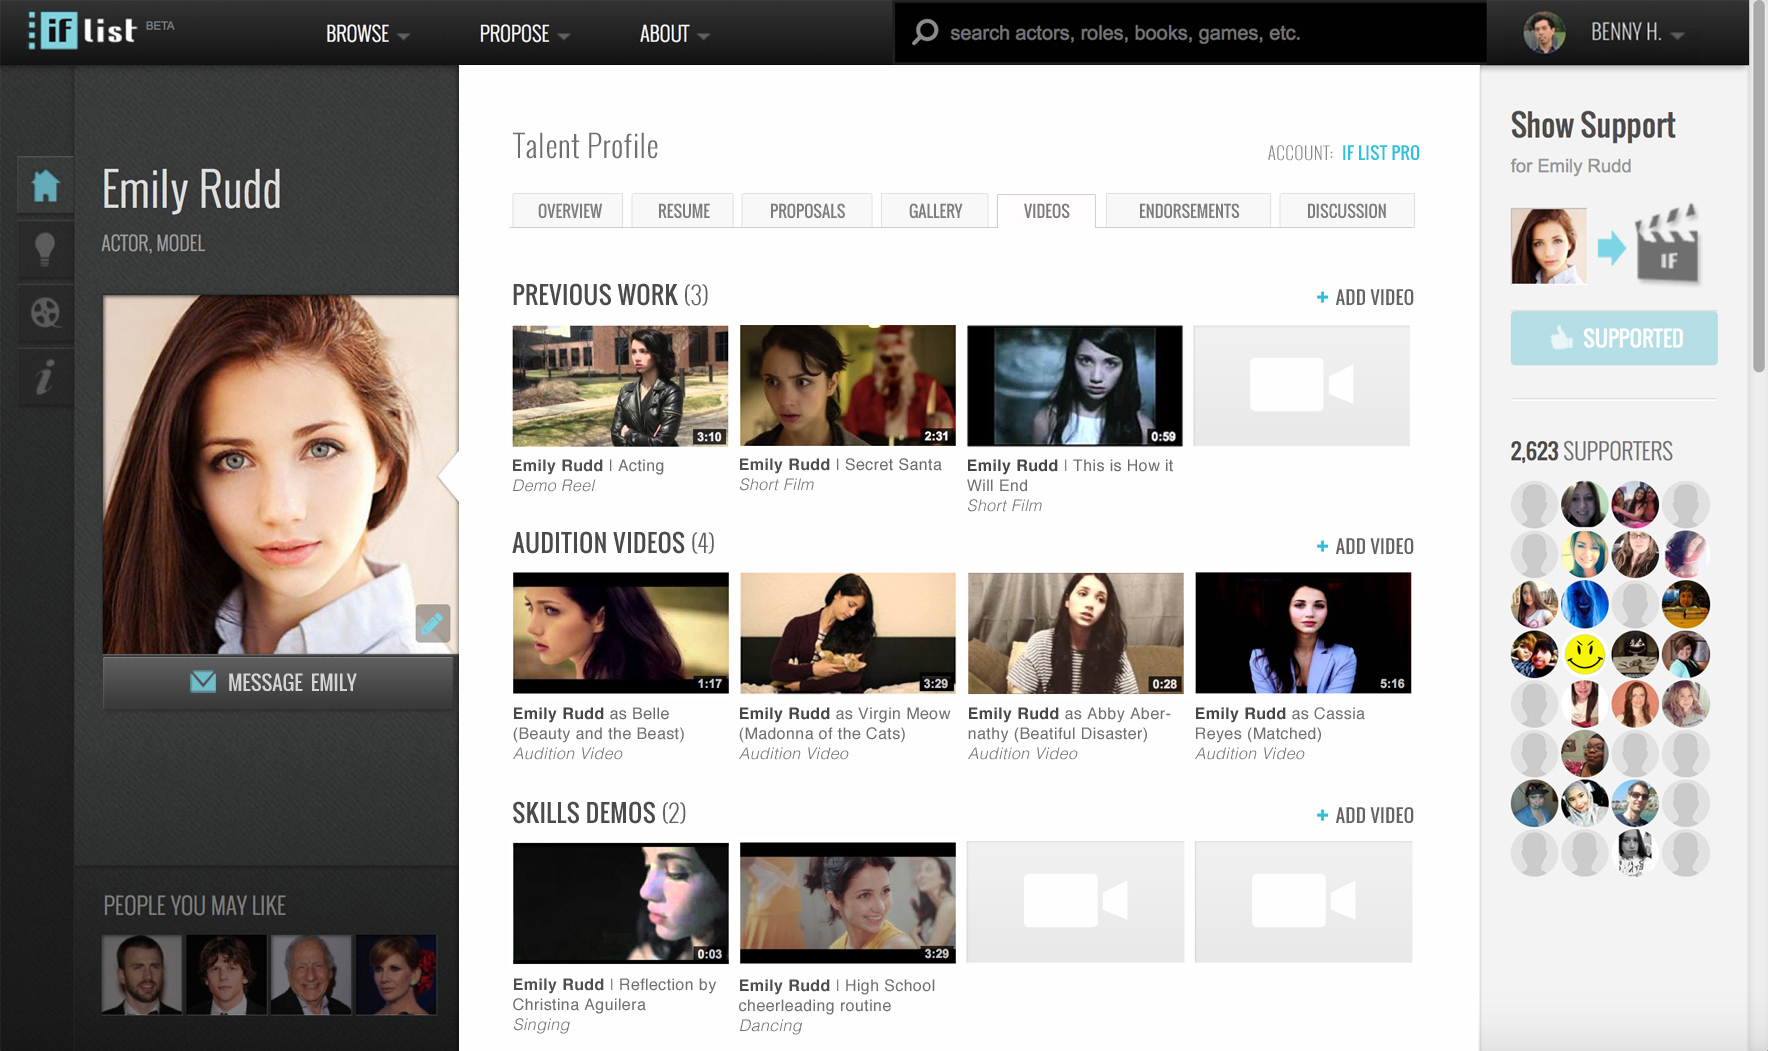Image resolution: width=1768 pixels, height=1051 pixels.
Task: Click Add Video for Previous Work
Action: pos(1365,297)
